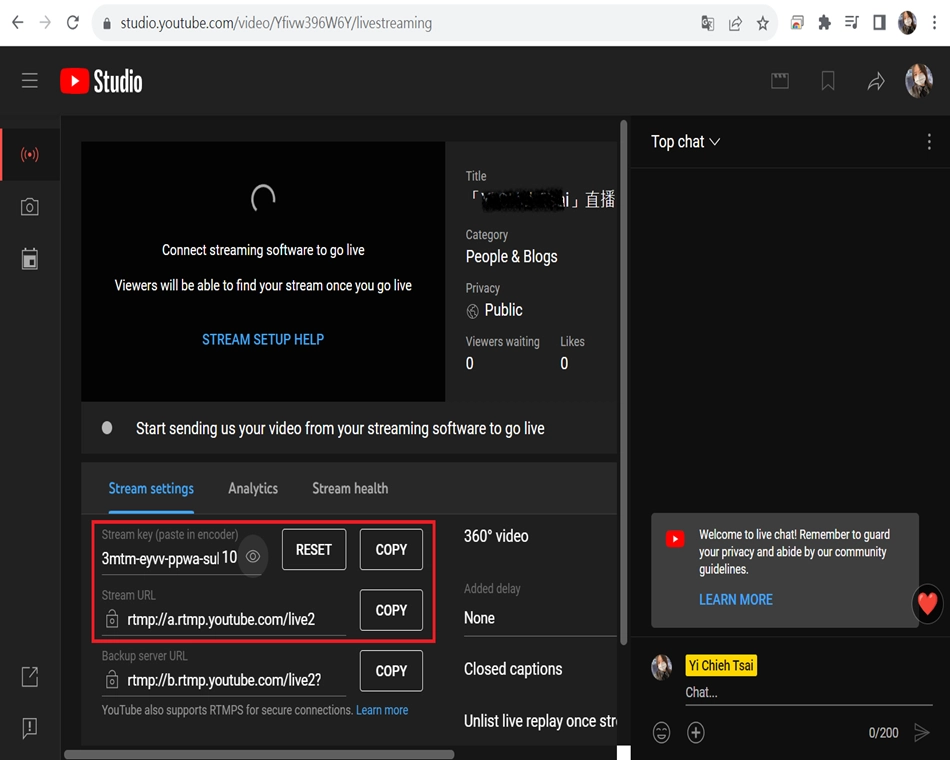Go back with the browser back arrow

pos(18,23)
